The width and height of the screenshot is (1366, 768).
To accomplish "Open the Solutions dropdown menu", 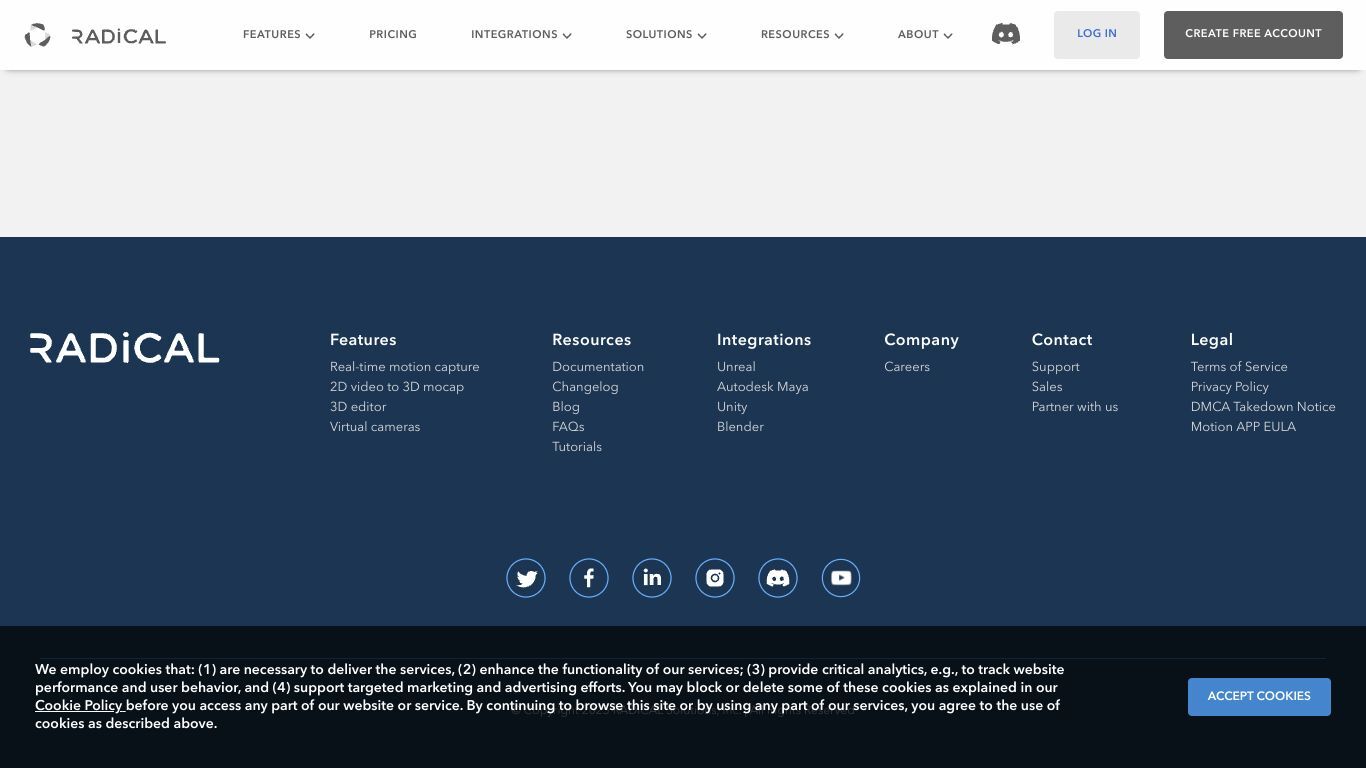I will coord(666,35).
